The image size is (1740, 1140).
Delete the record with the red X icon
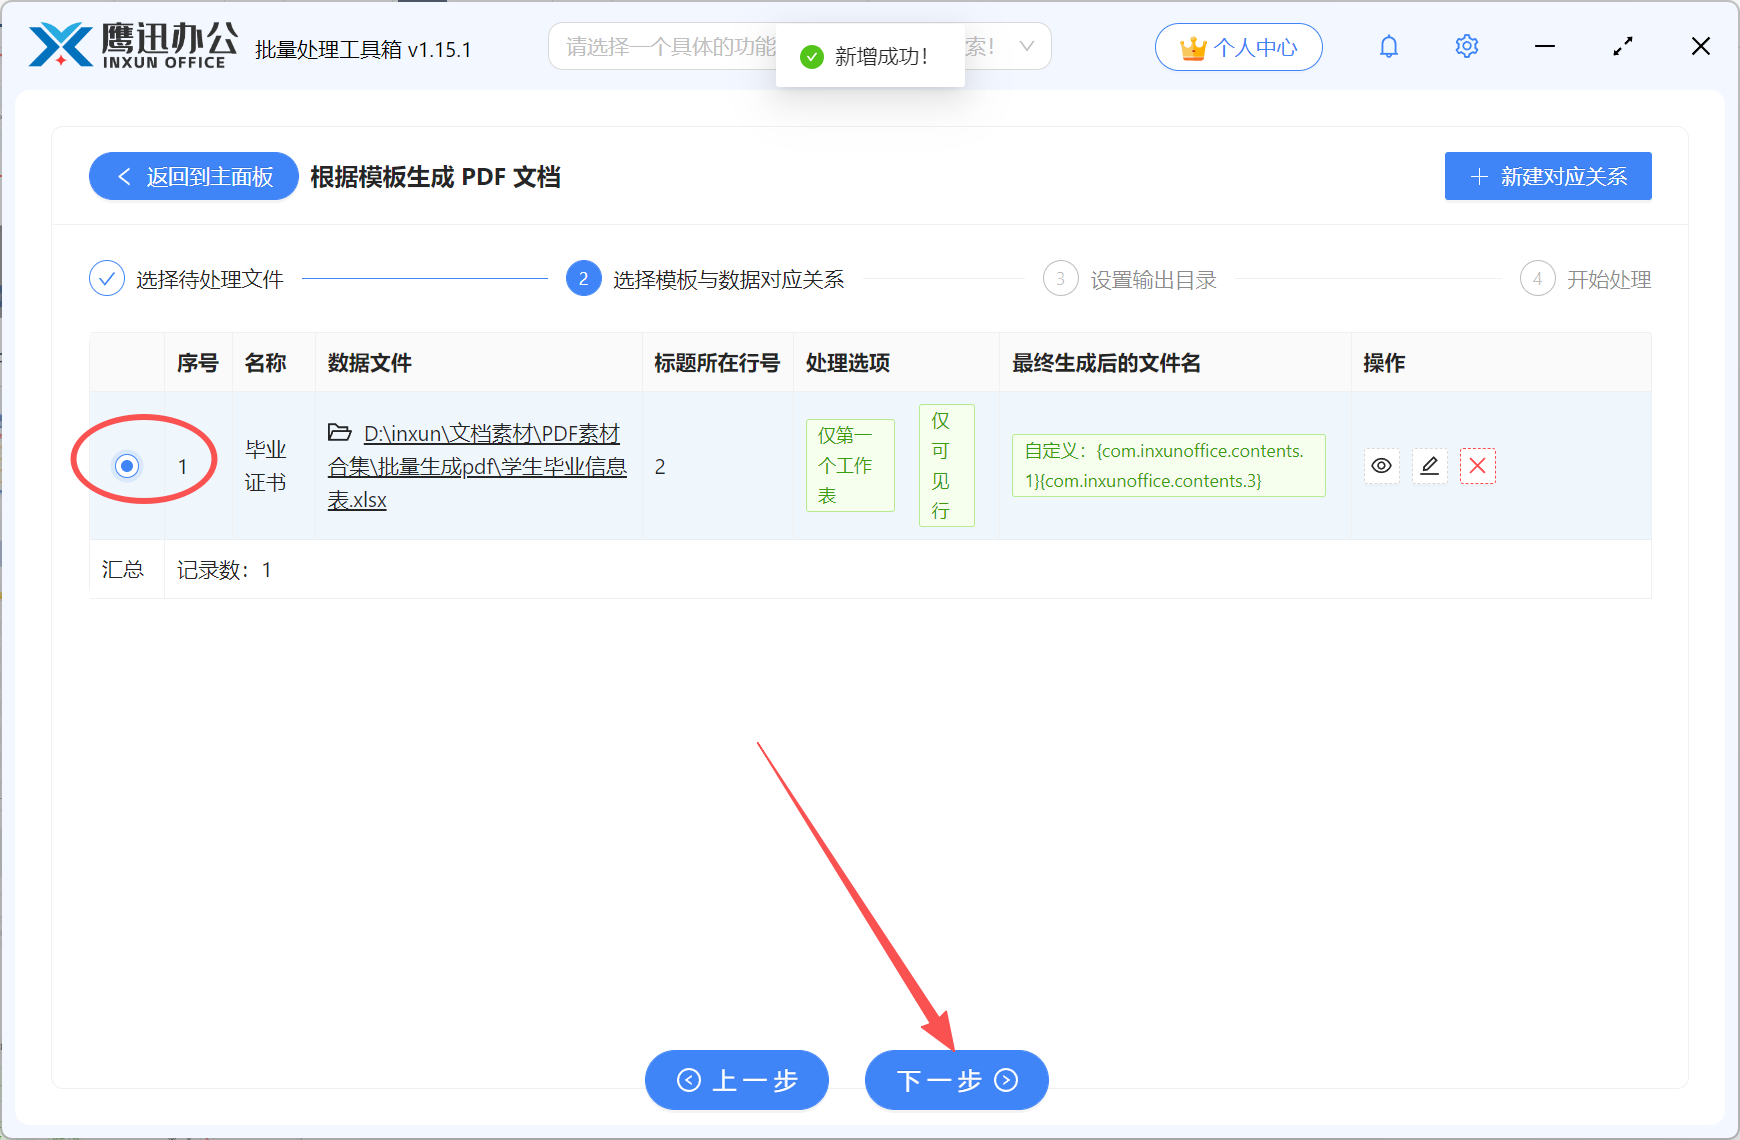1477,465
